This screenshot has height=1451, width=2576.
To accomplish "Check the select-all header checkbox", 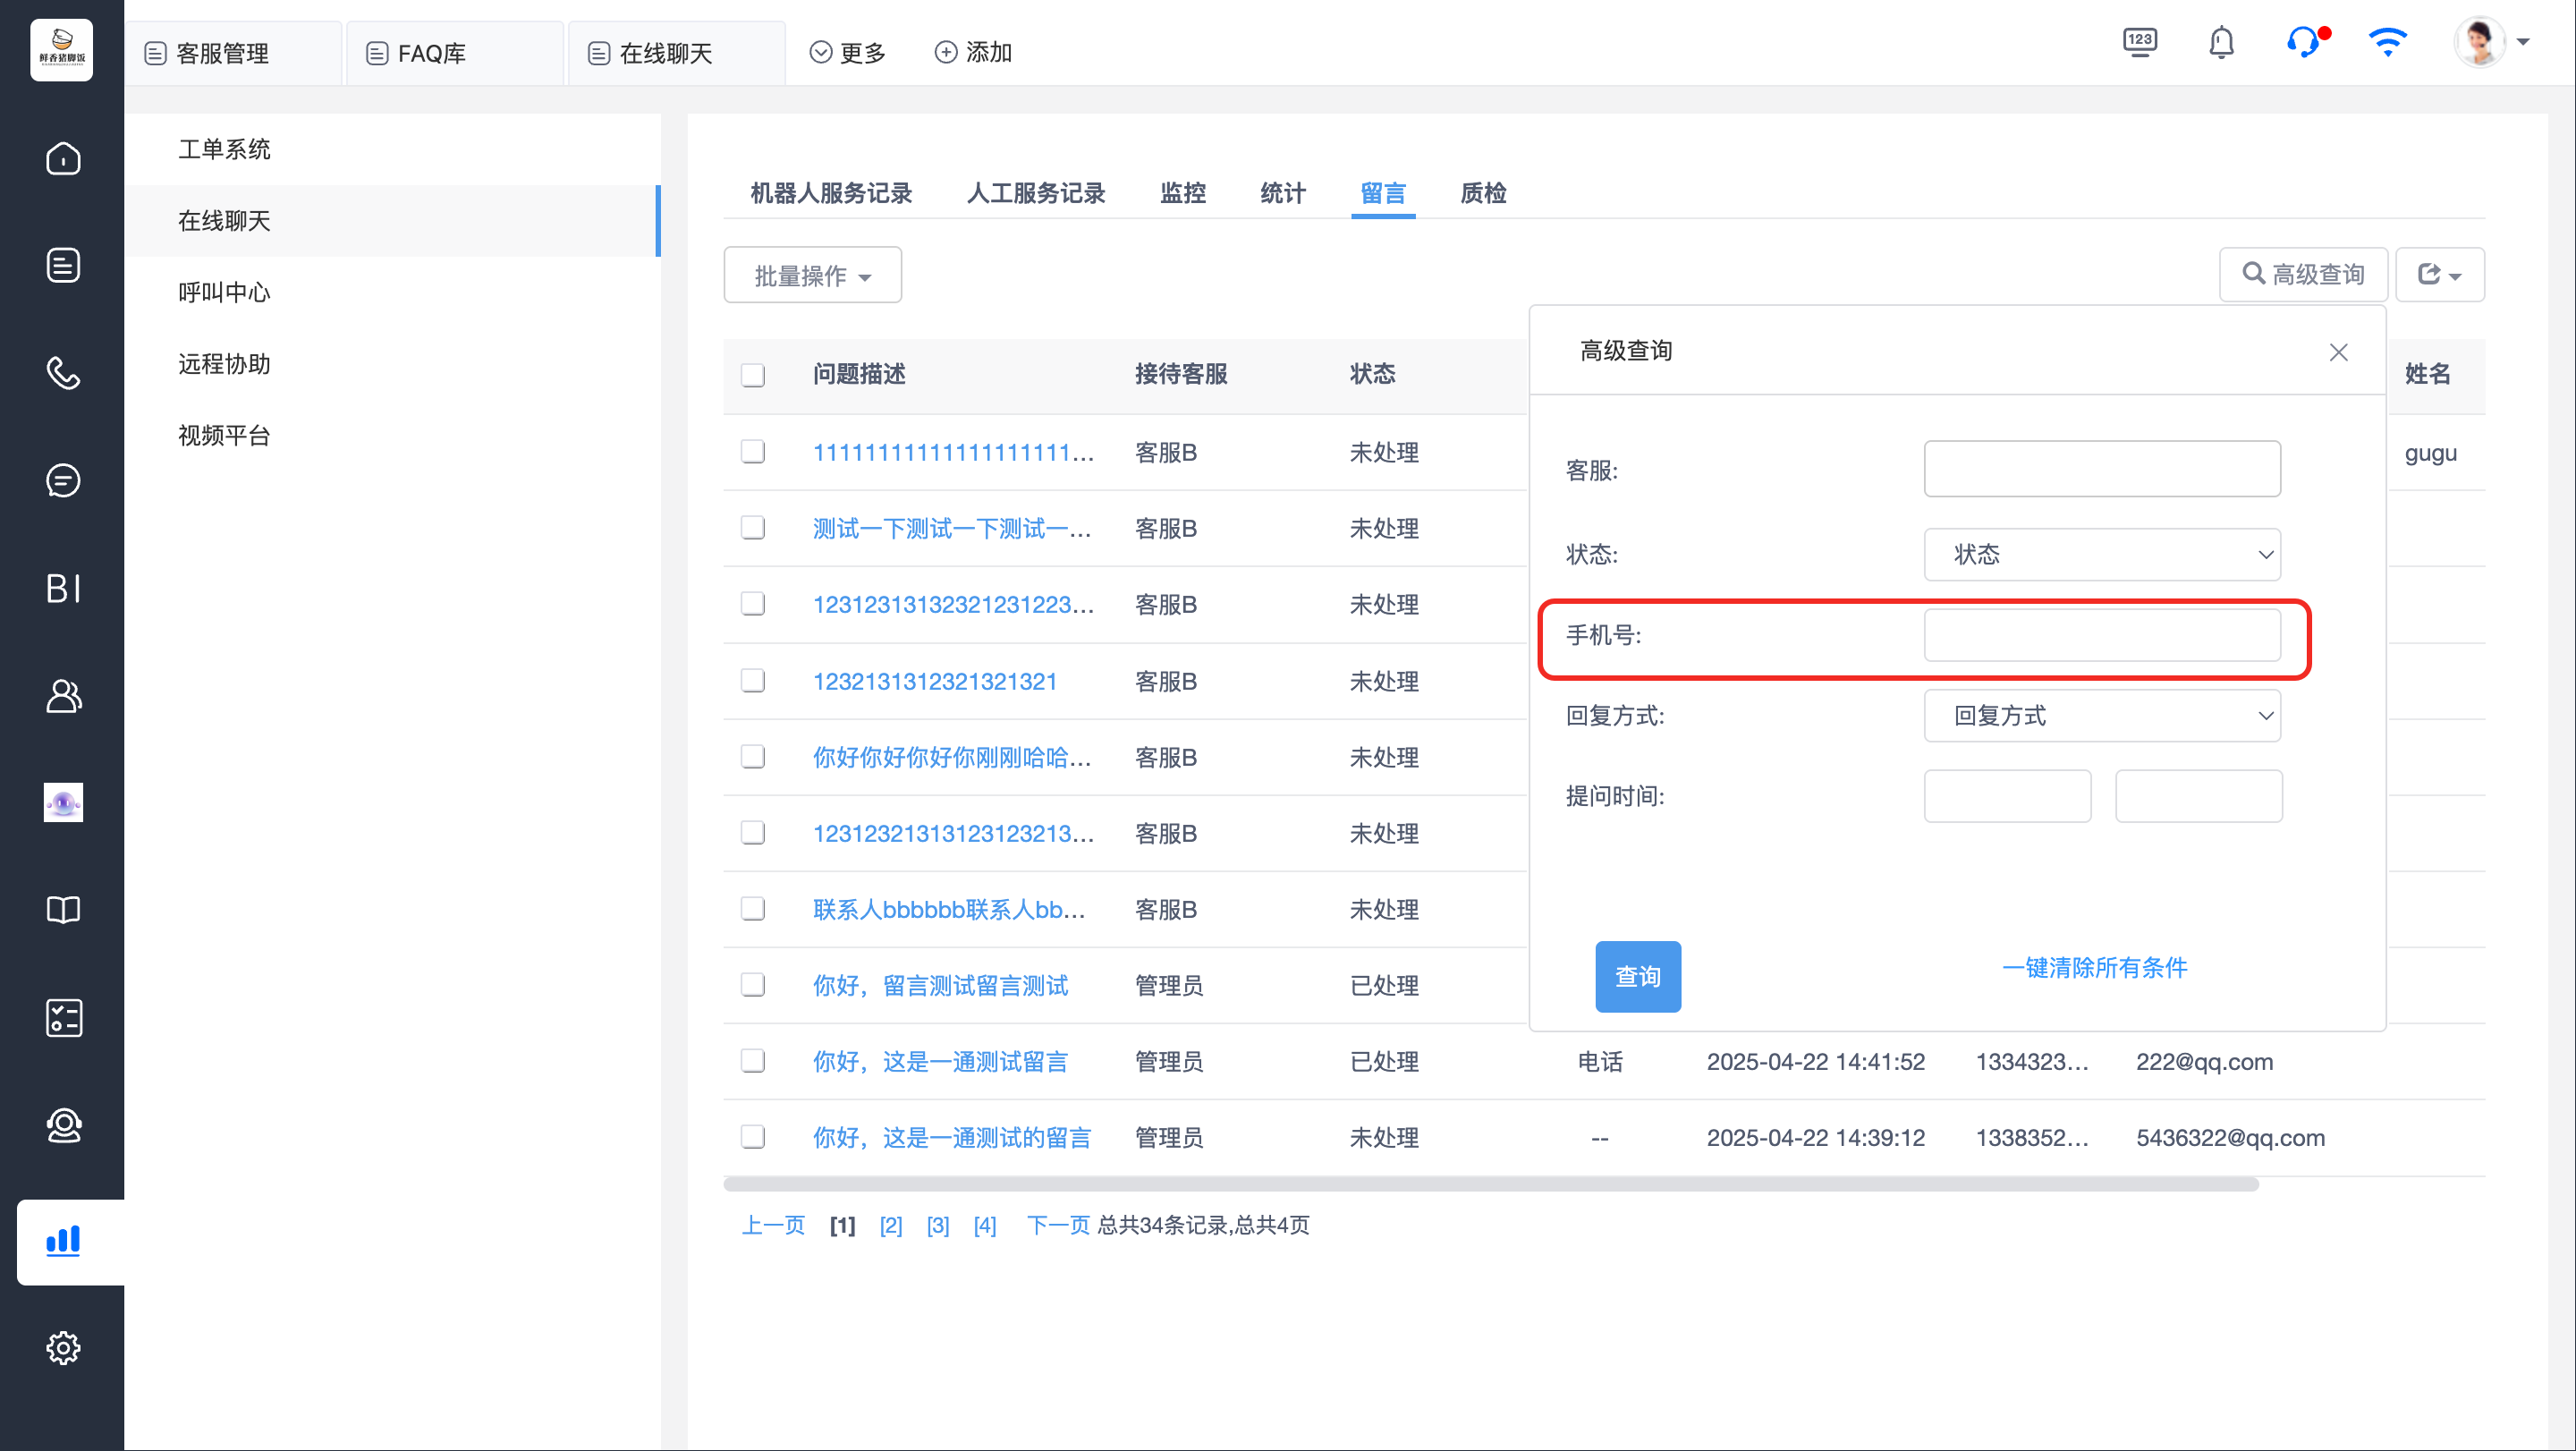I will click(753, 375).
